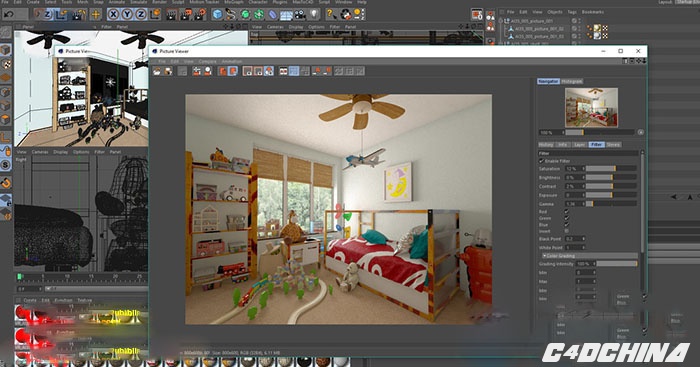Click the undo arrow in main toolbar
The image size is (700, 367).
click(x=8, y=14)
